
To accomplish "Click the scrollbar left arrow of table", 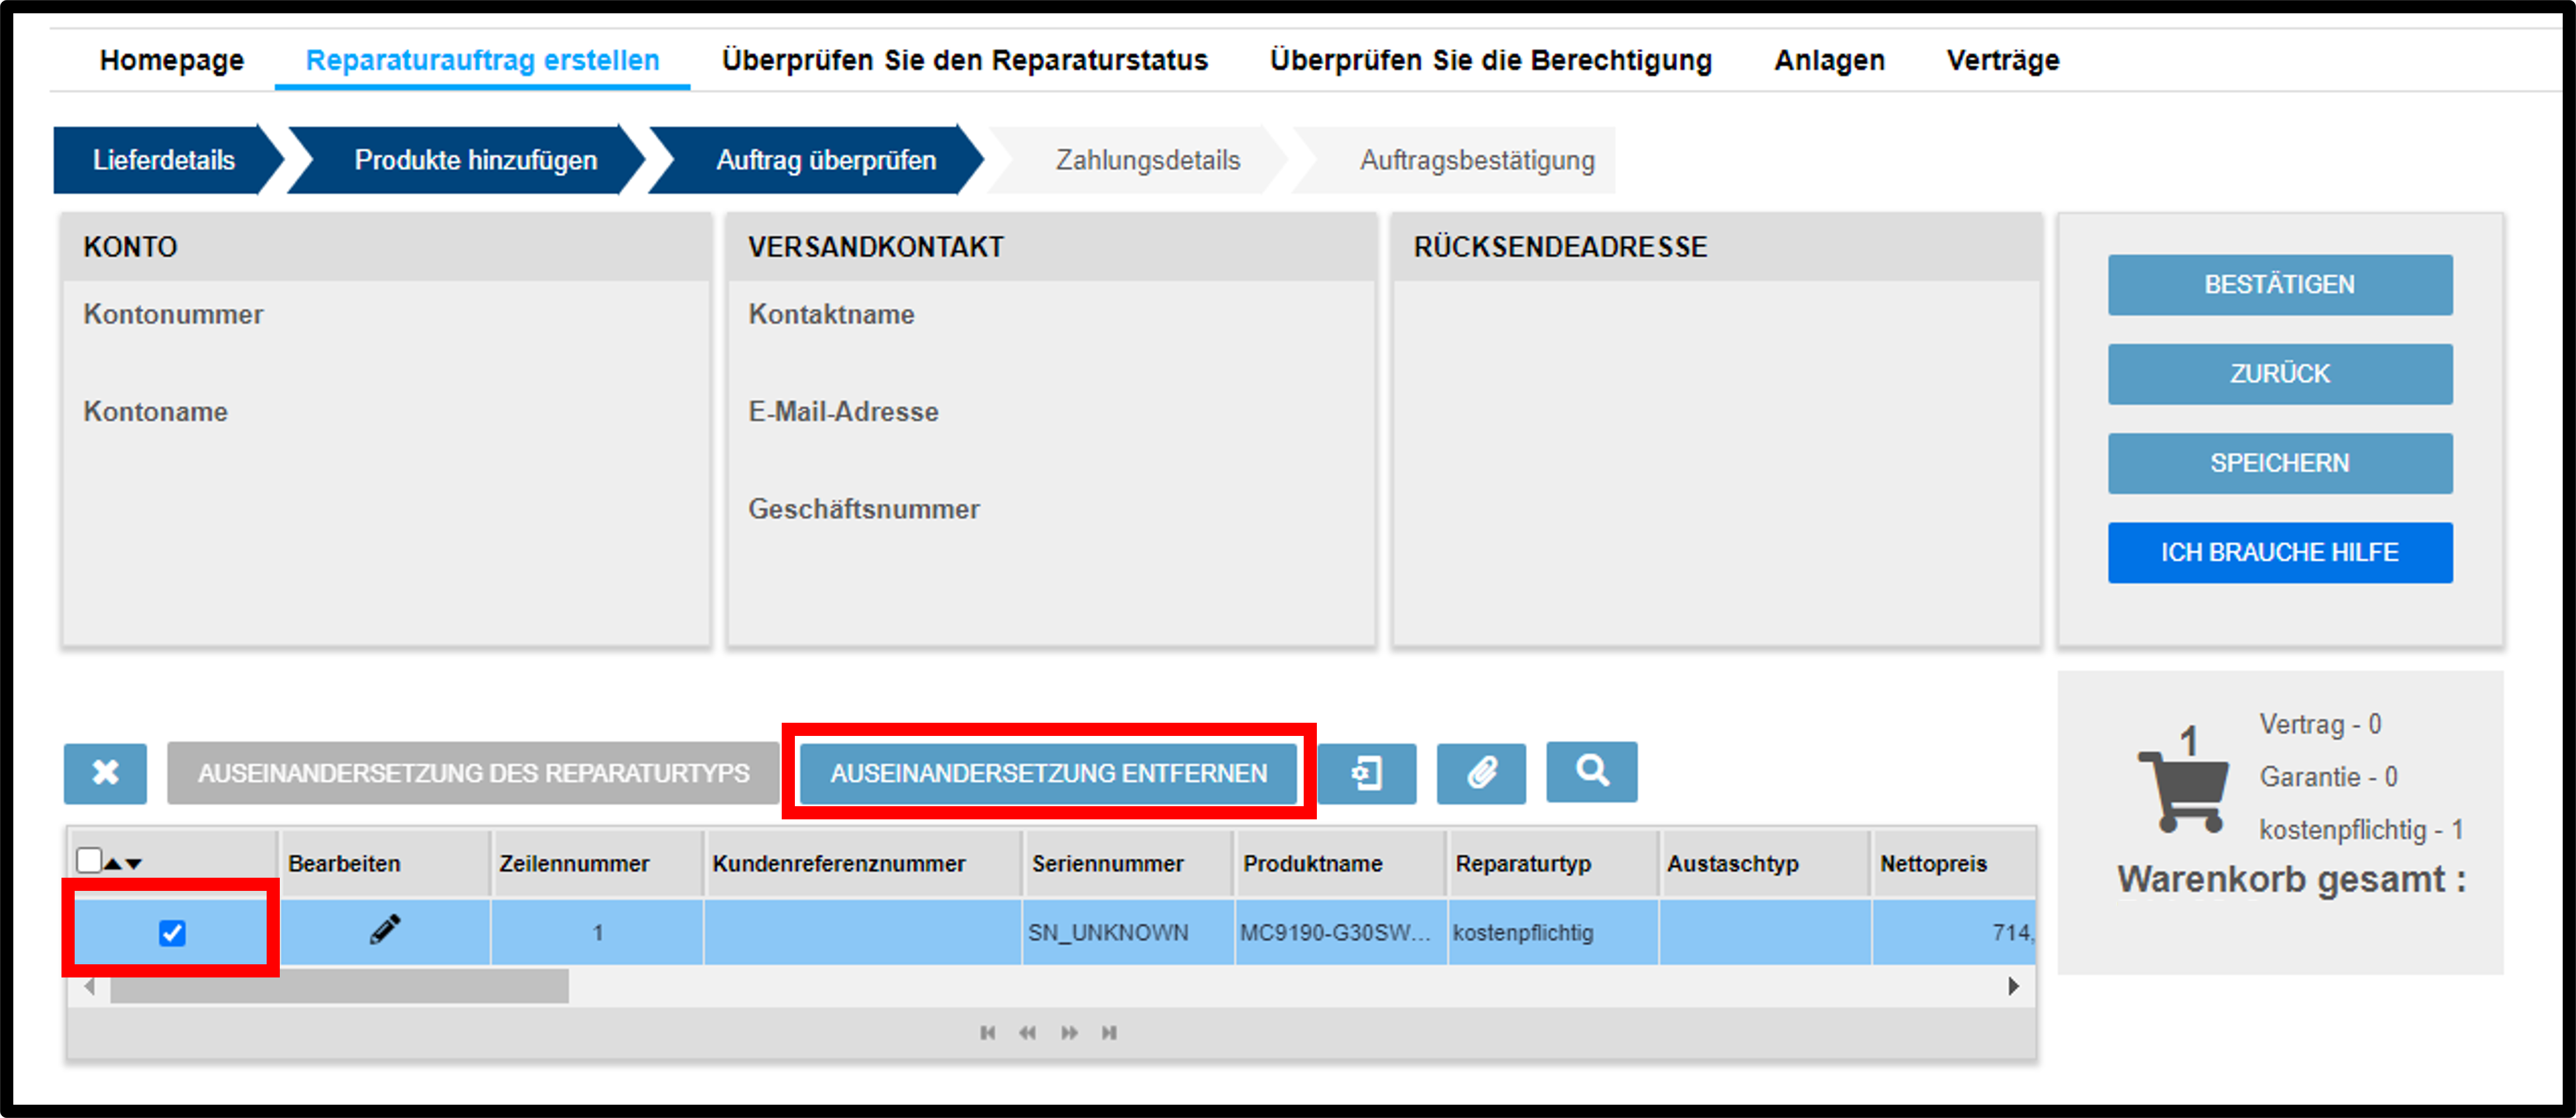I will click(x=90, y=986).
